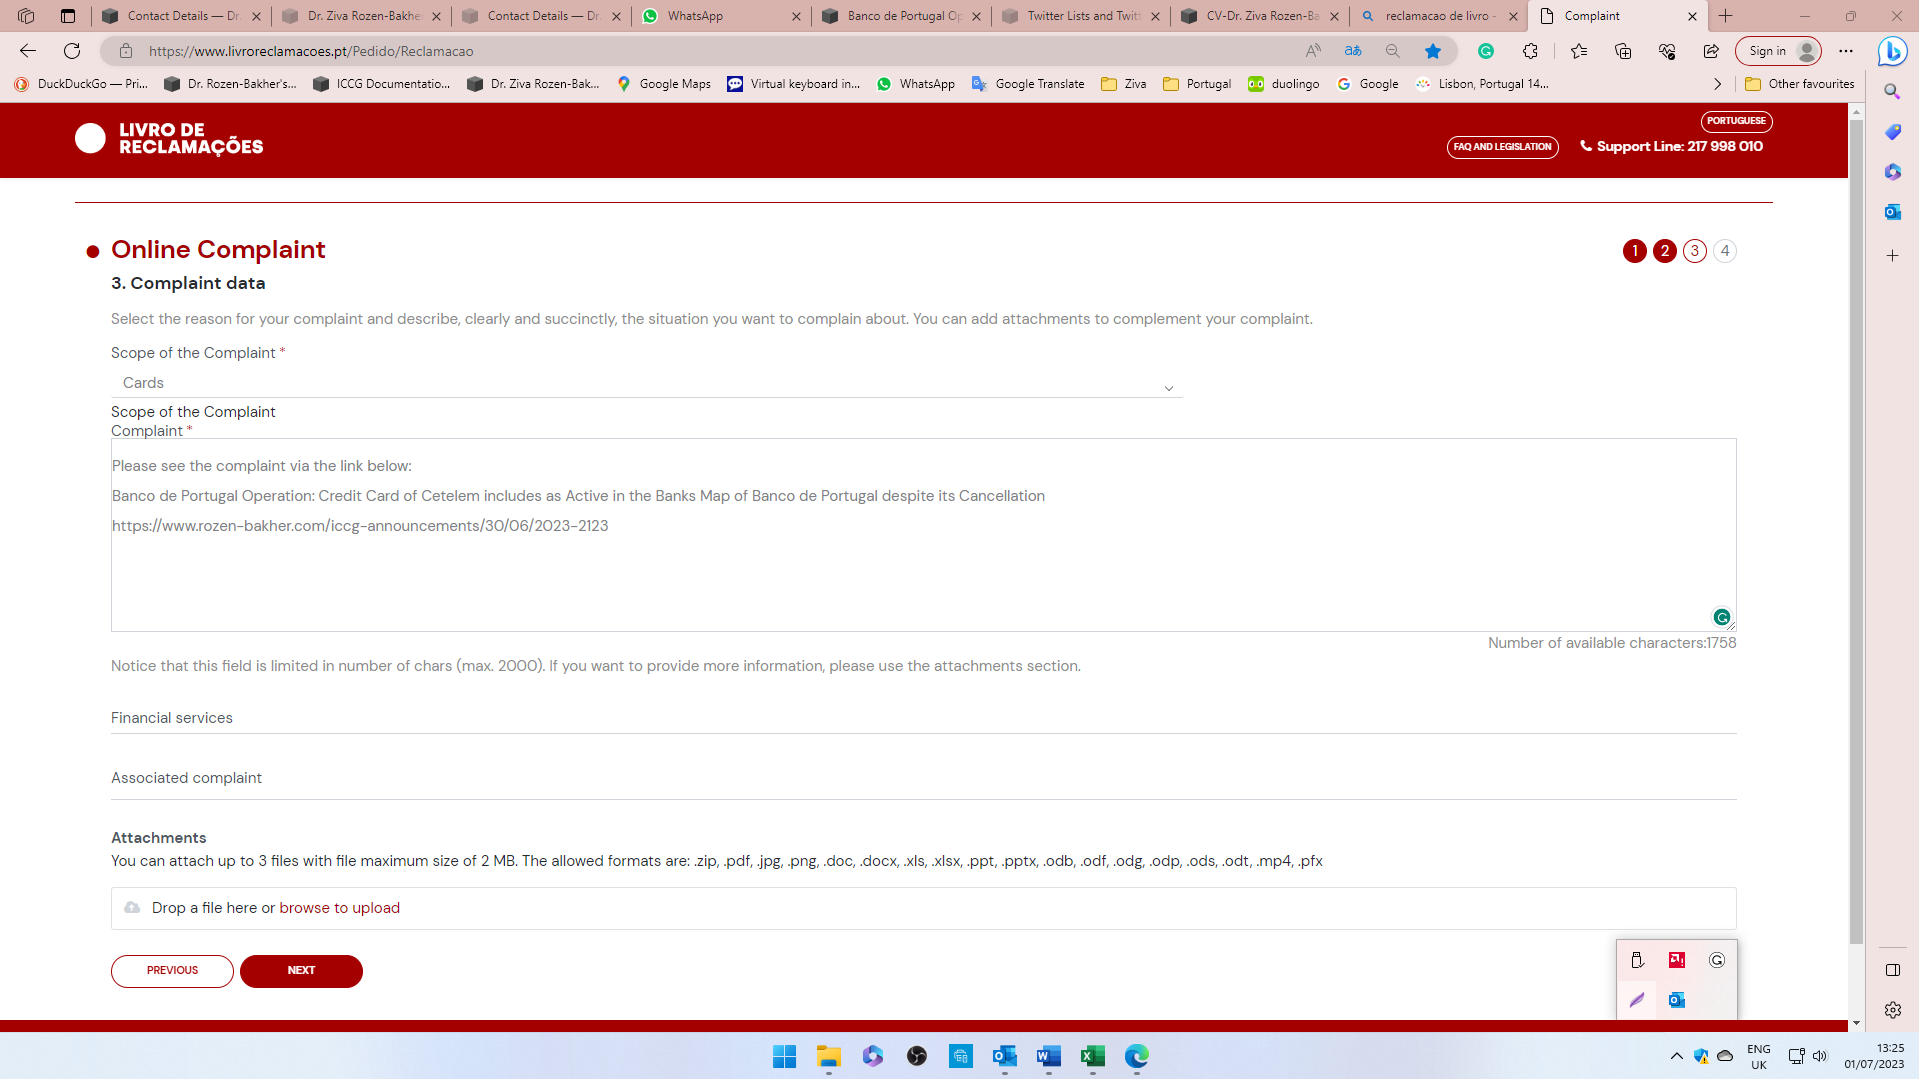Open the Other favourites dropdown
The height and width of the screenshot is (1079, 1919).
coord(1798,84)
